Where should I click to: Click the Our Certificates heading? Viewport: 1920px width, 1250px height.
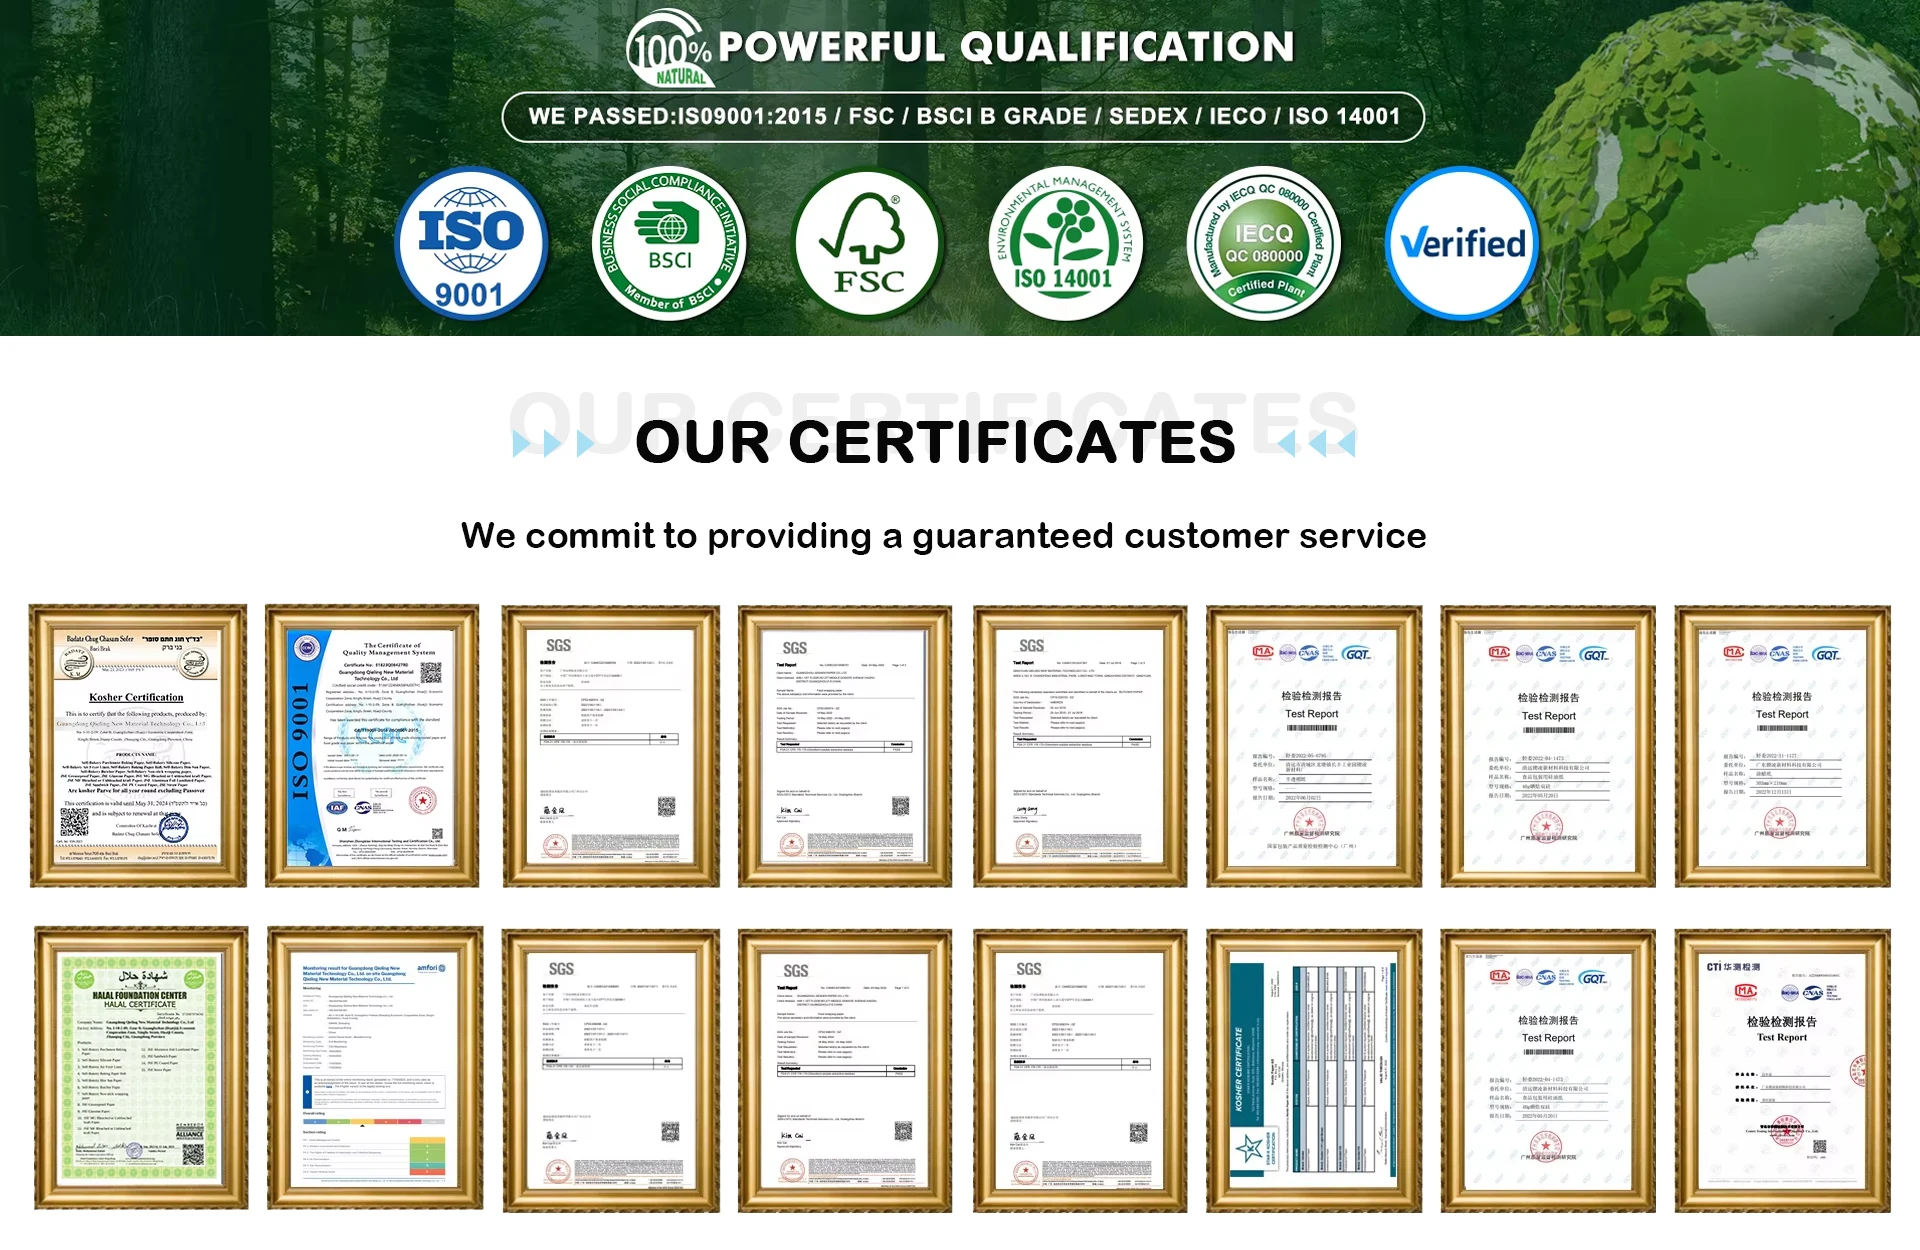[935, 443]
